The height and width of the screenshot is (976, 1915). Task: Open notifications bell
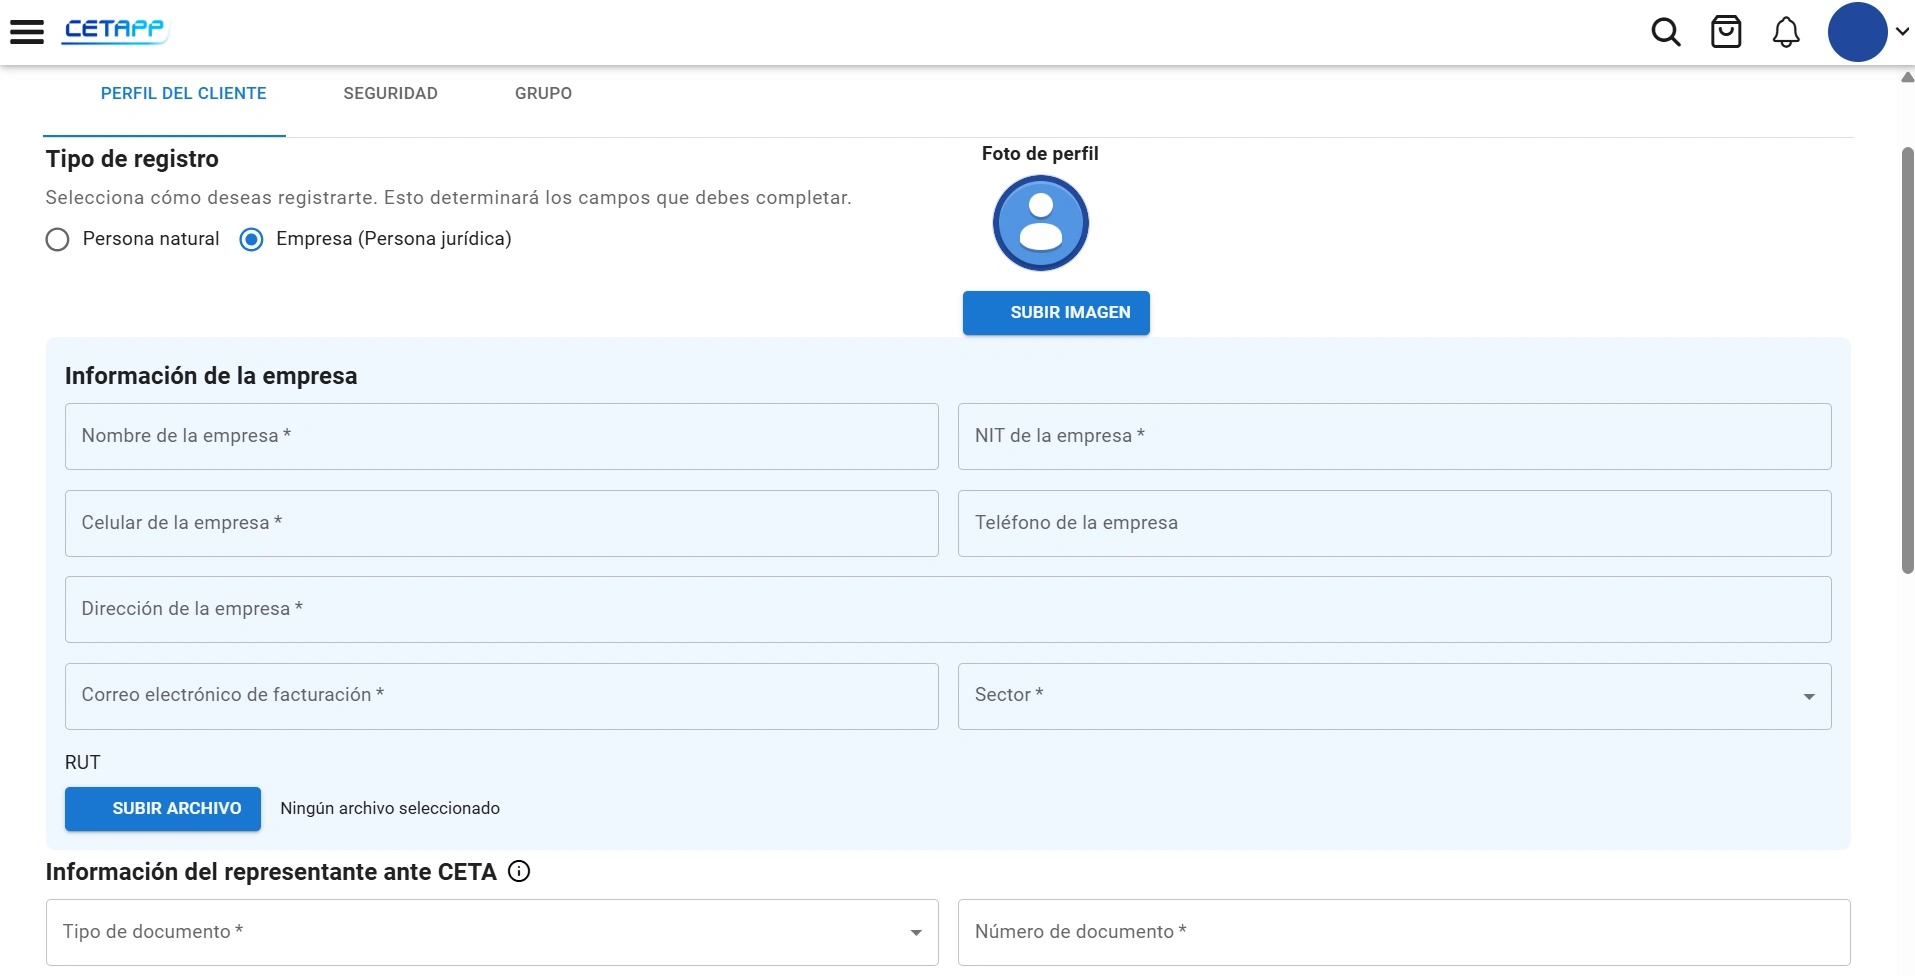[x=1786, y=32]
